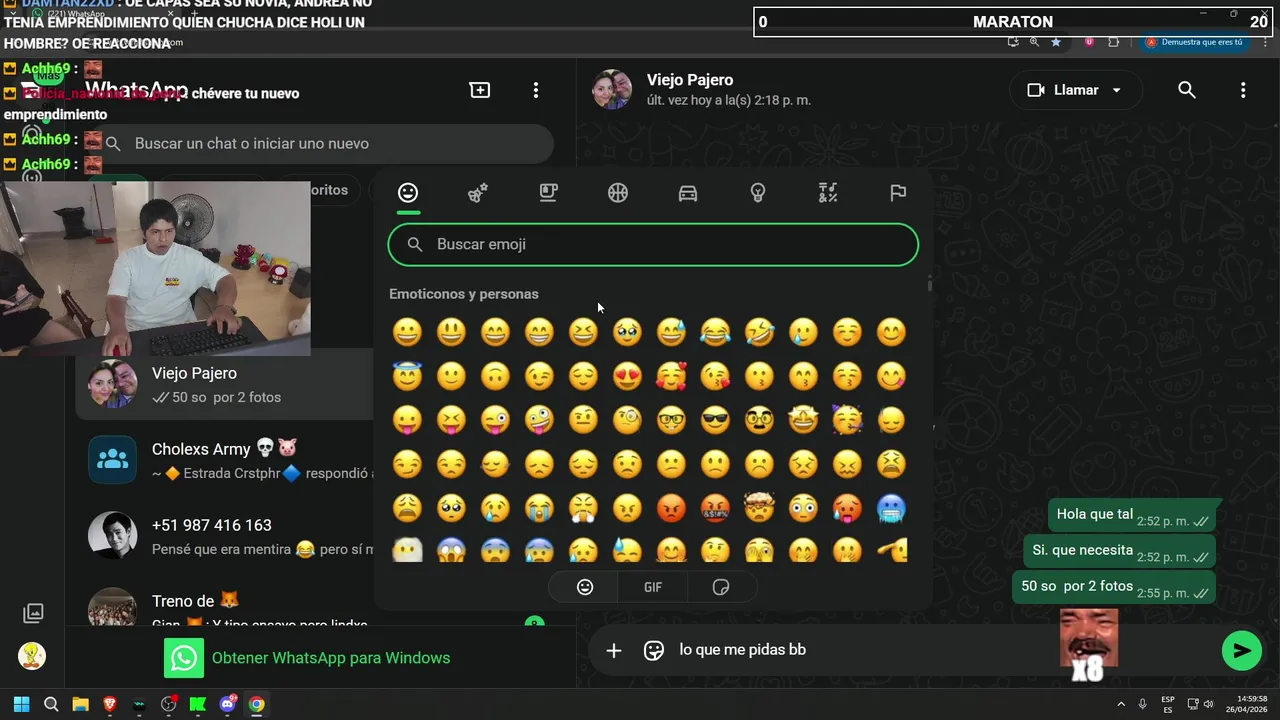
Task: Click the message text field
Action: coord(865,650)
